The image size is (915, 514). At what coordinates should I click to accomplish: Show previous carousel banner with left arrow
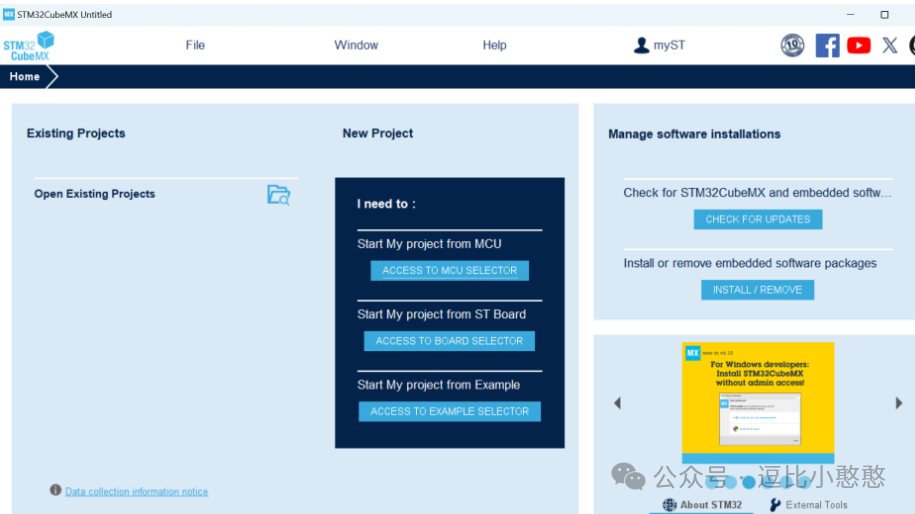click(x=617, y=403)
